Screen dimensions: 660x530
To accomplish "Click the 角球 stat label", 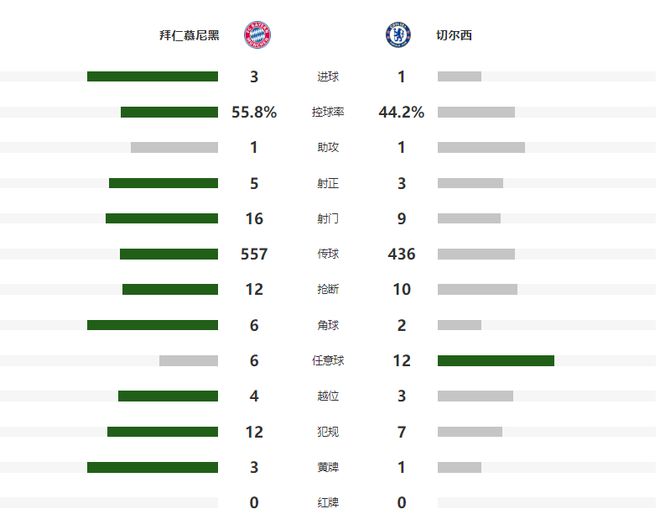I will point(328,325).
